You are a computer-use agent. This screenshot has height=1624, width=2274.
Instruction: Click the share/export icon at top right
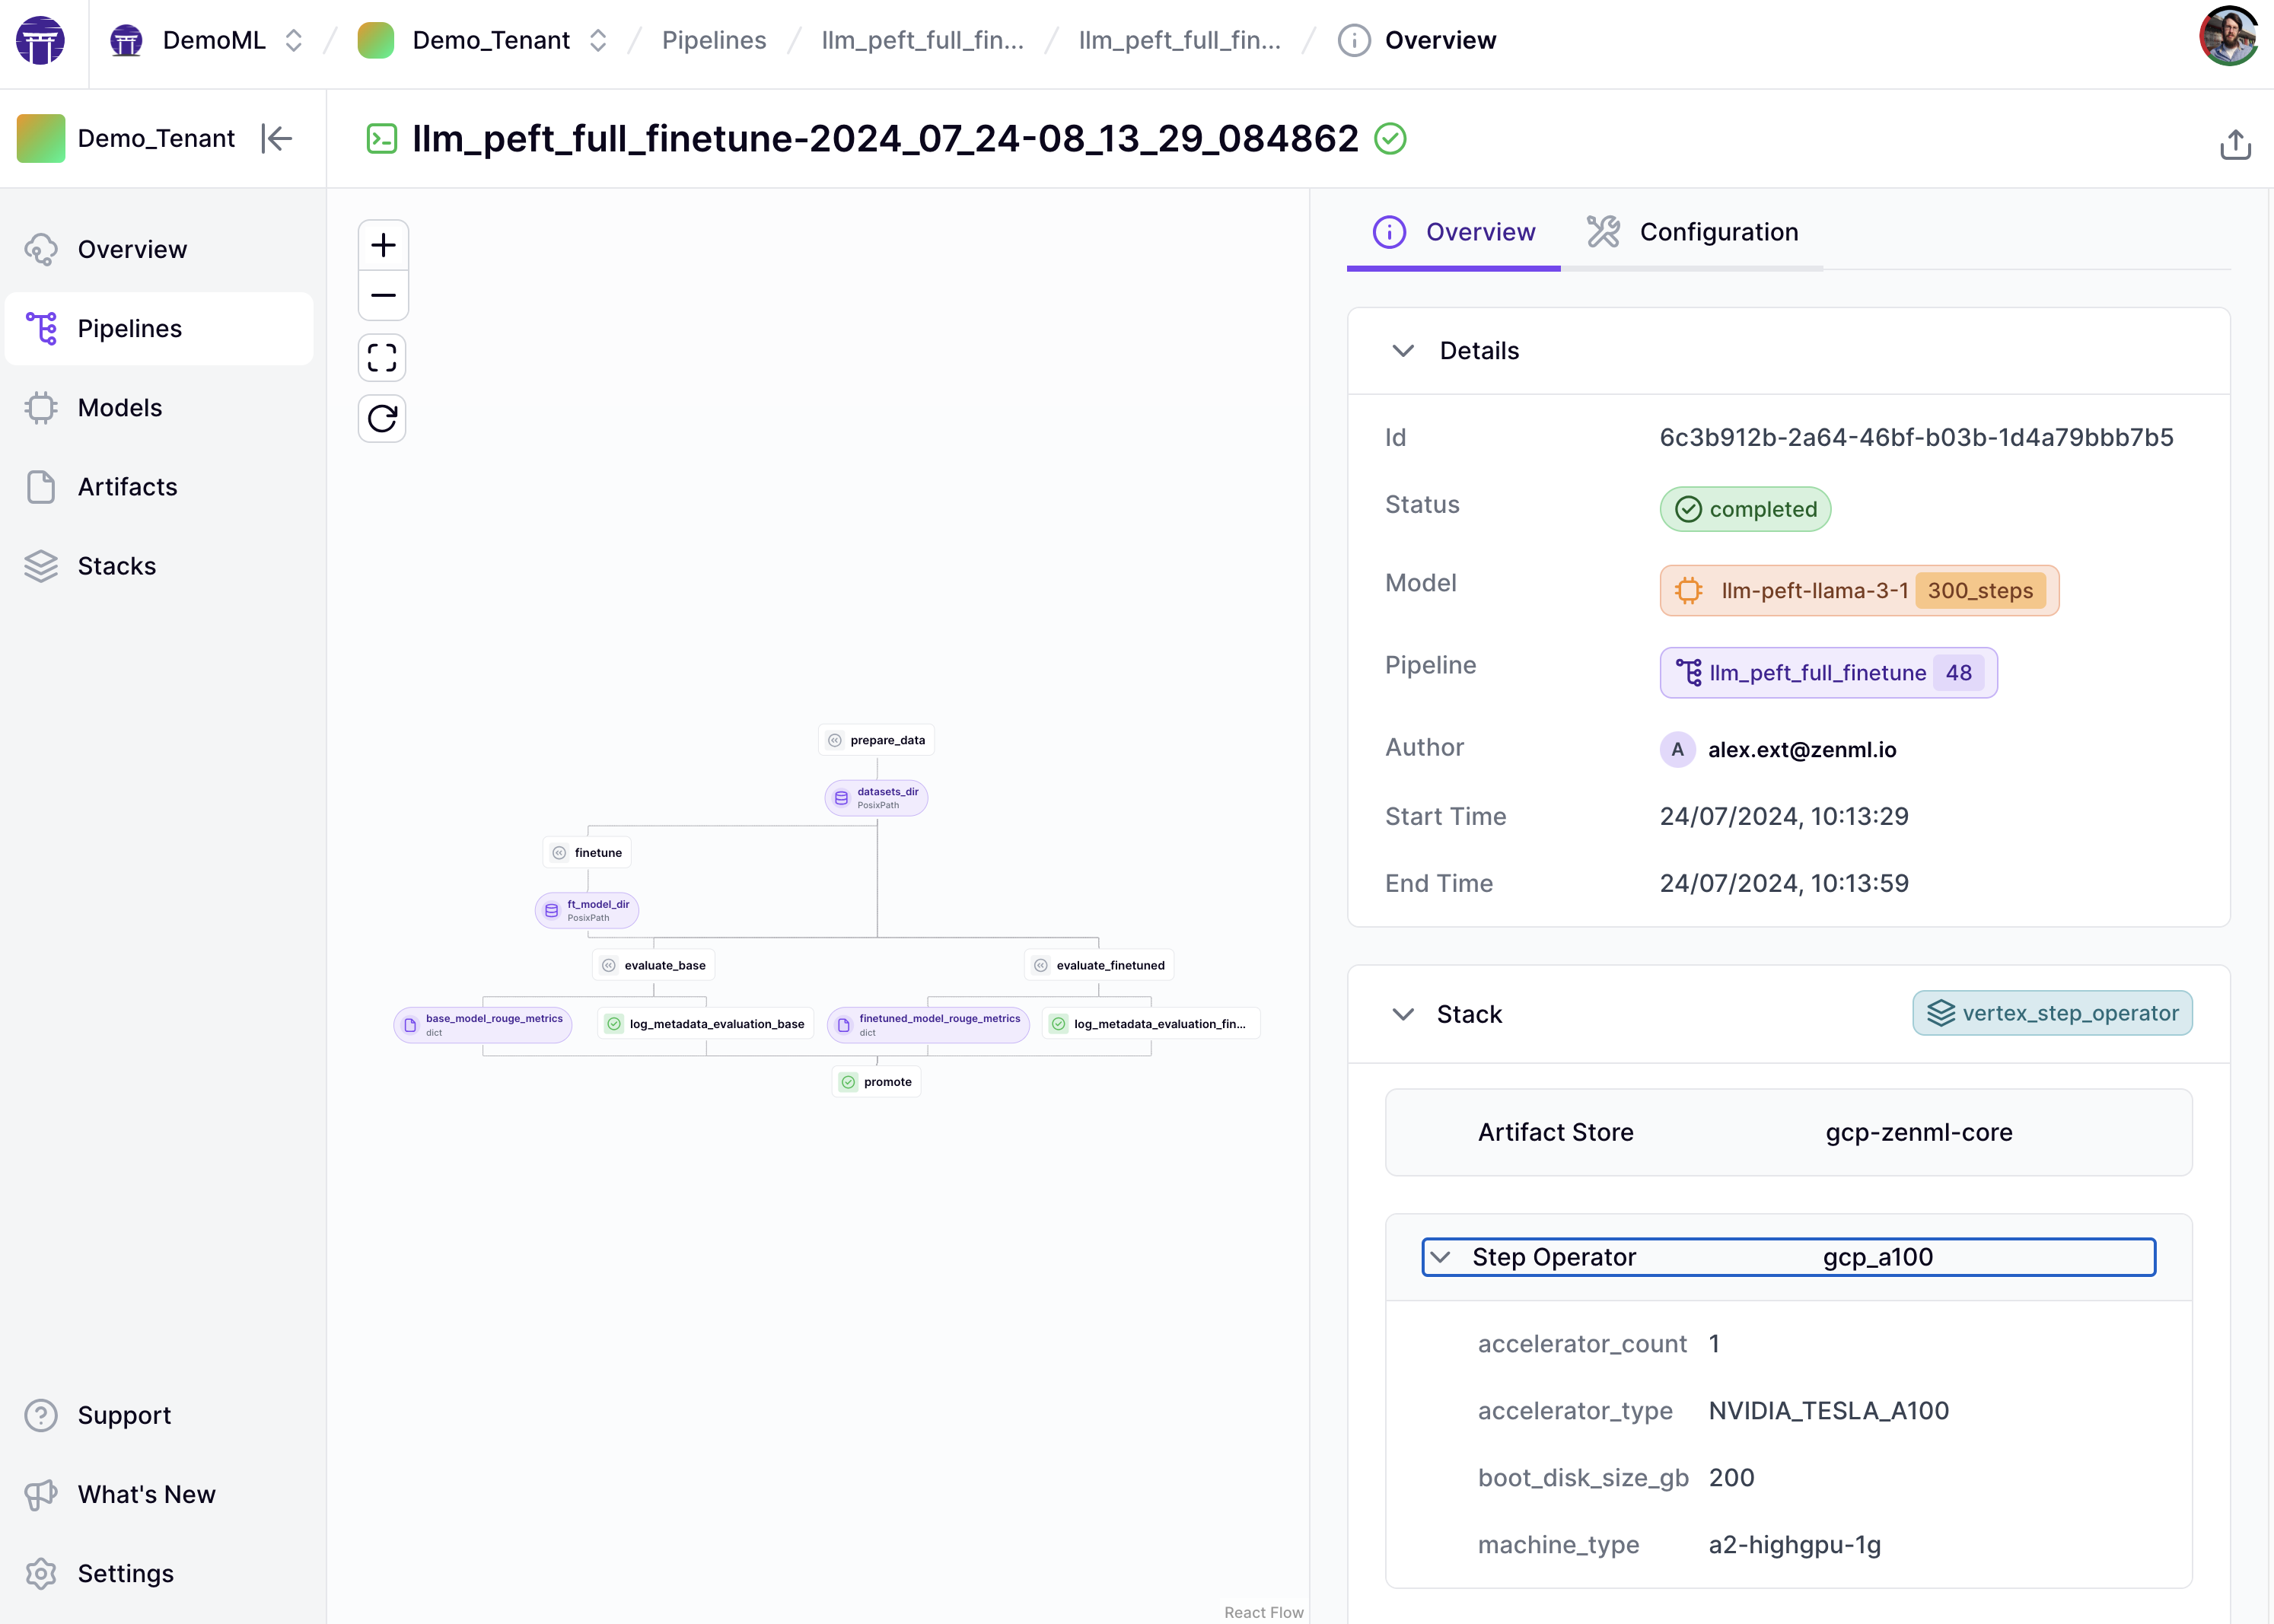(2235, 144)
